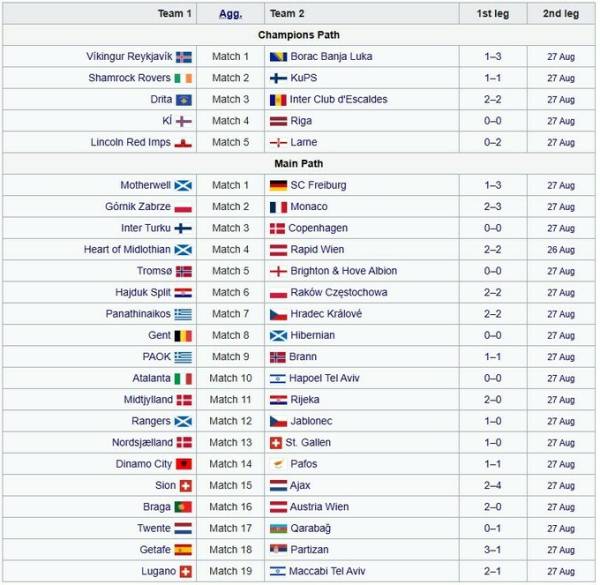Open Górnik Zabrze team link
Screen dimensions: 600x585
click(138, 207)
